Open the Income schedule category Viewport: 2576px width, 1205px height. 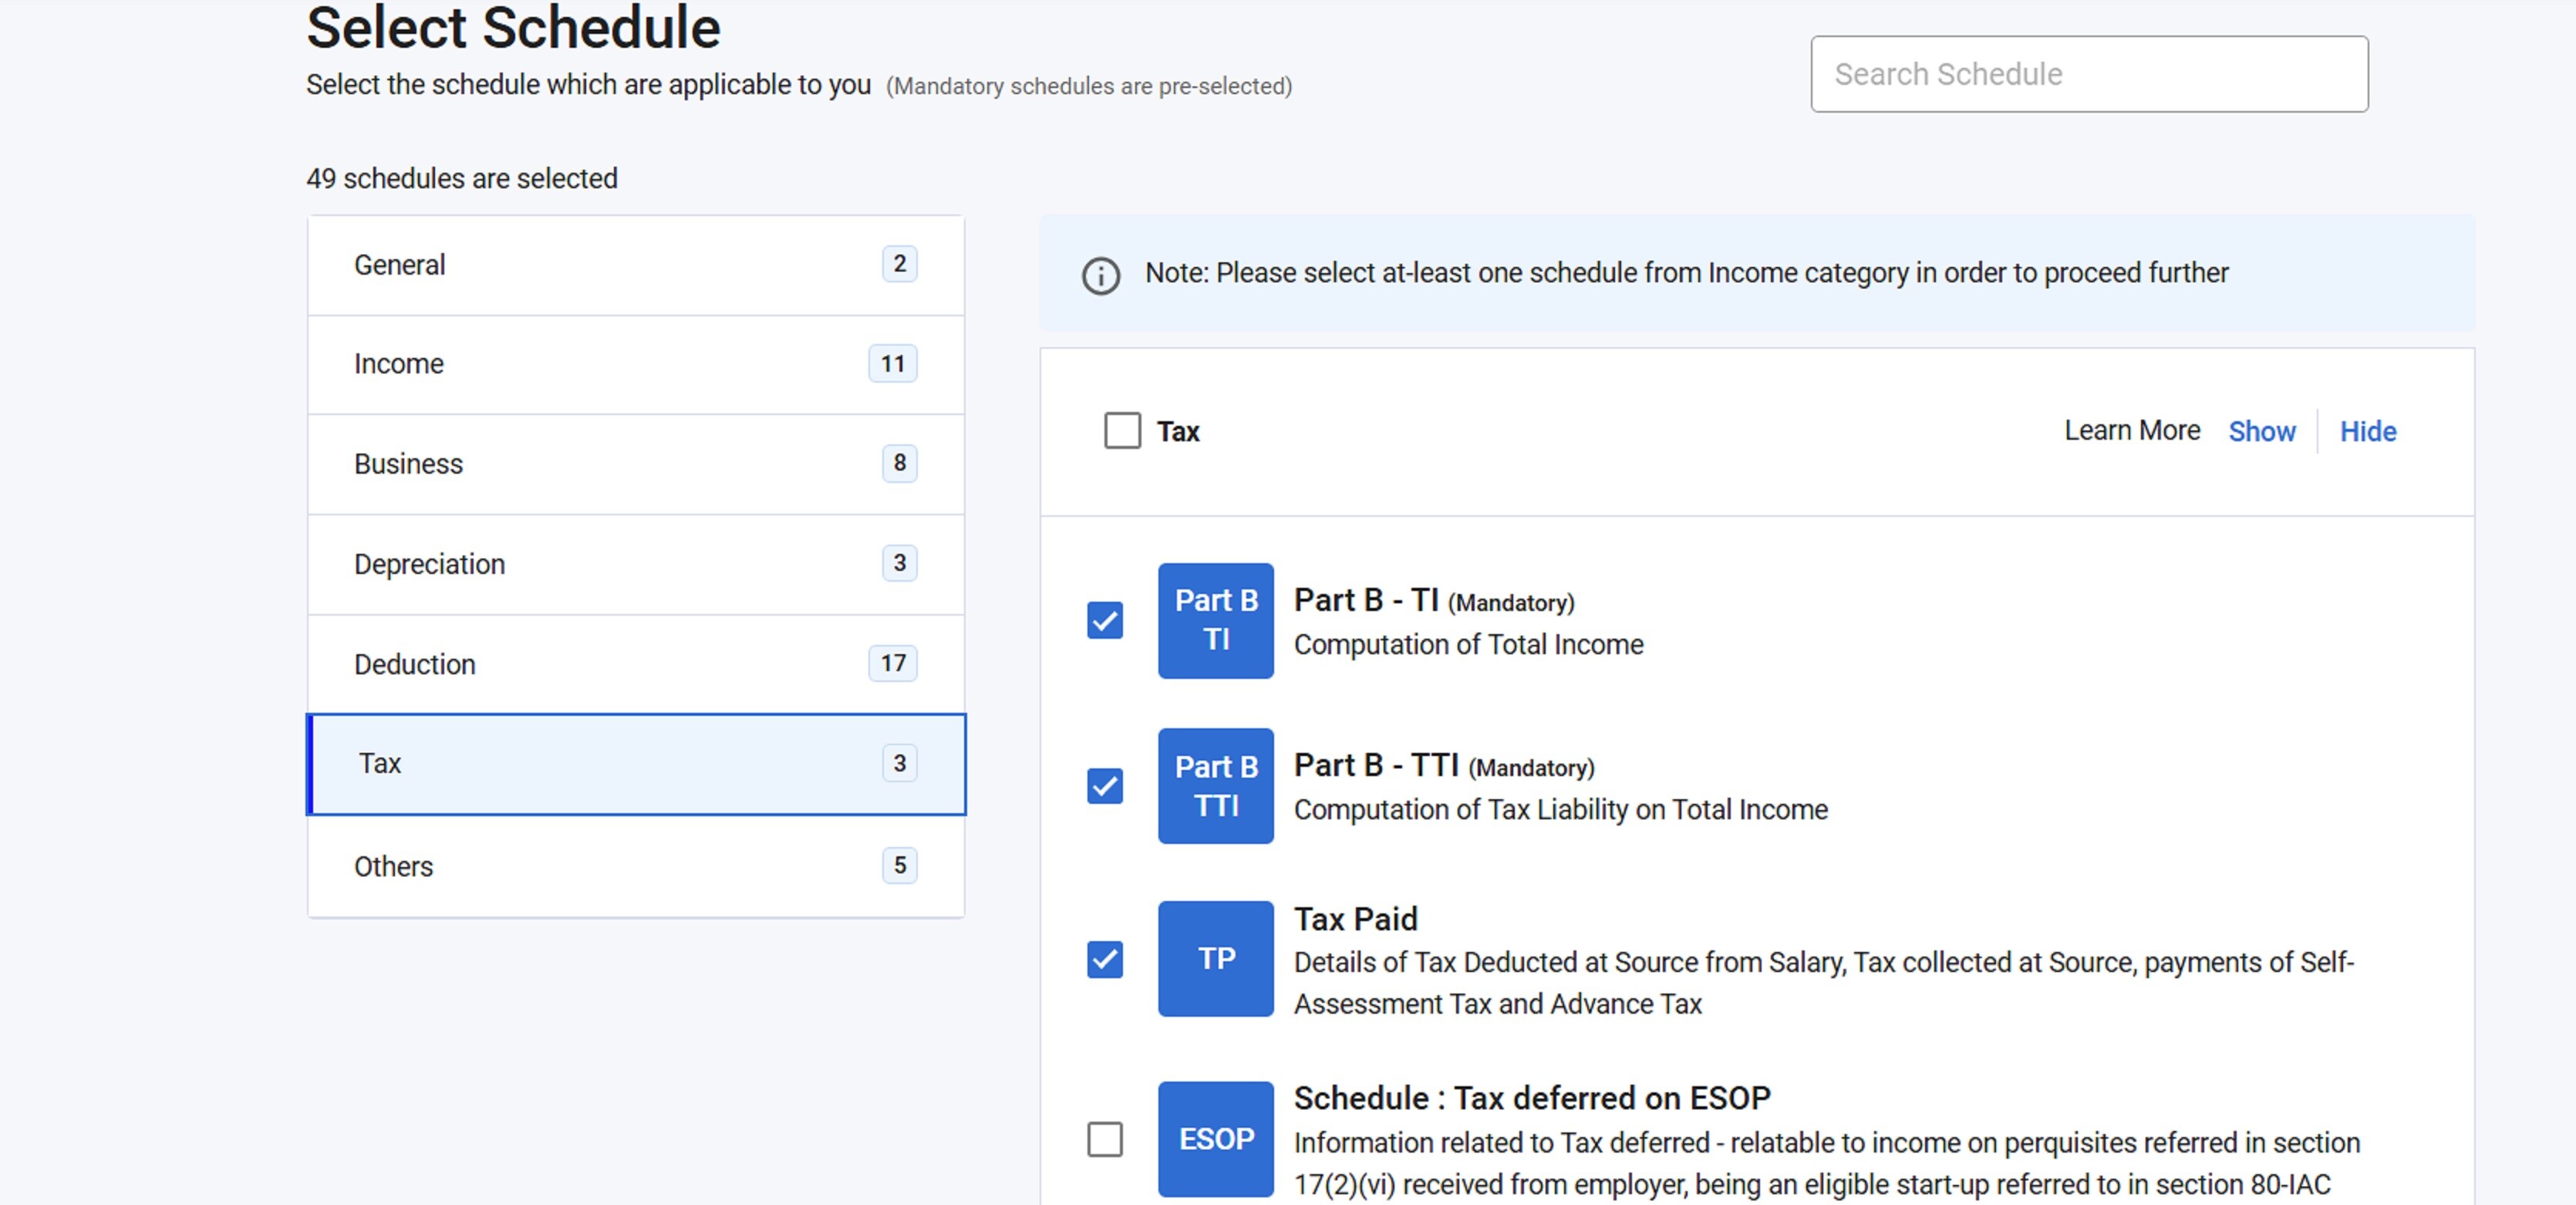(635, 364)
